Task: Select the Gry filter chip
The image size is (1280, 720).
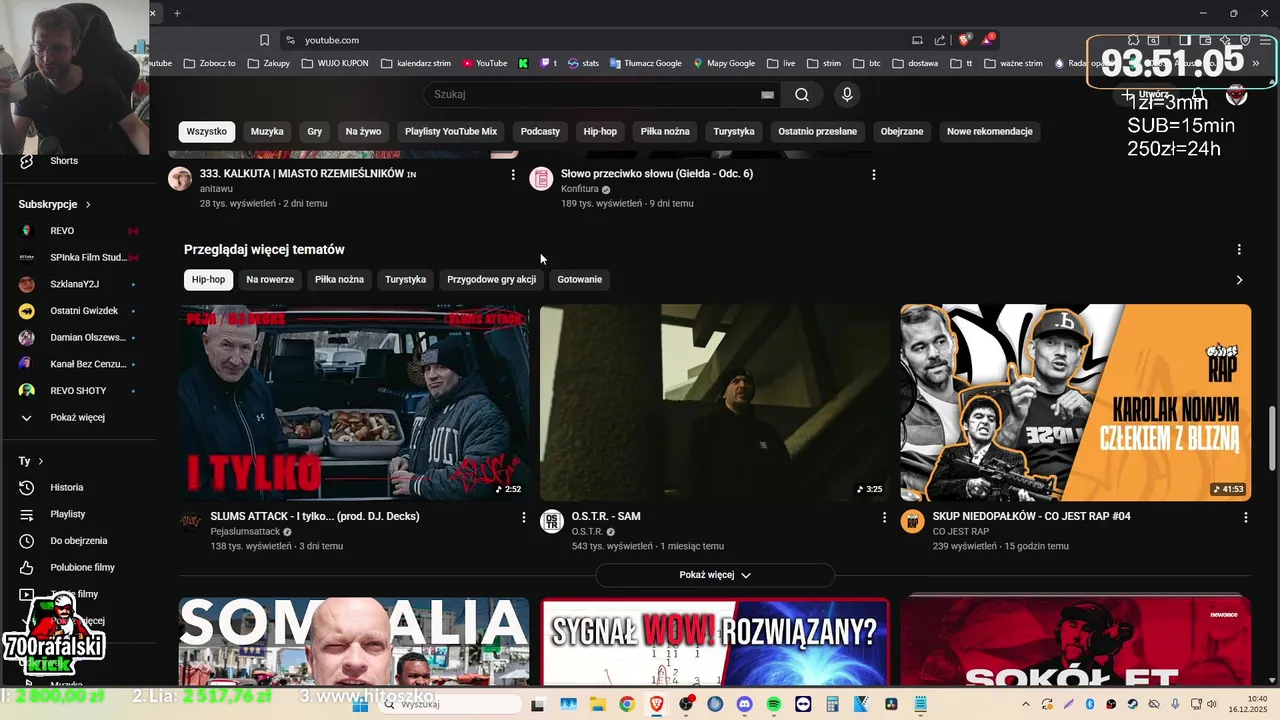Action: (315, 131)
